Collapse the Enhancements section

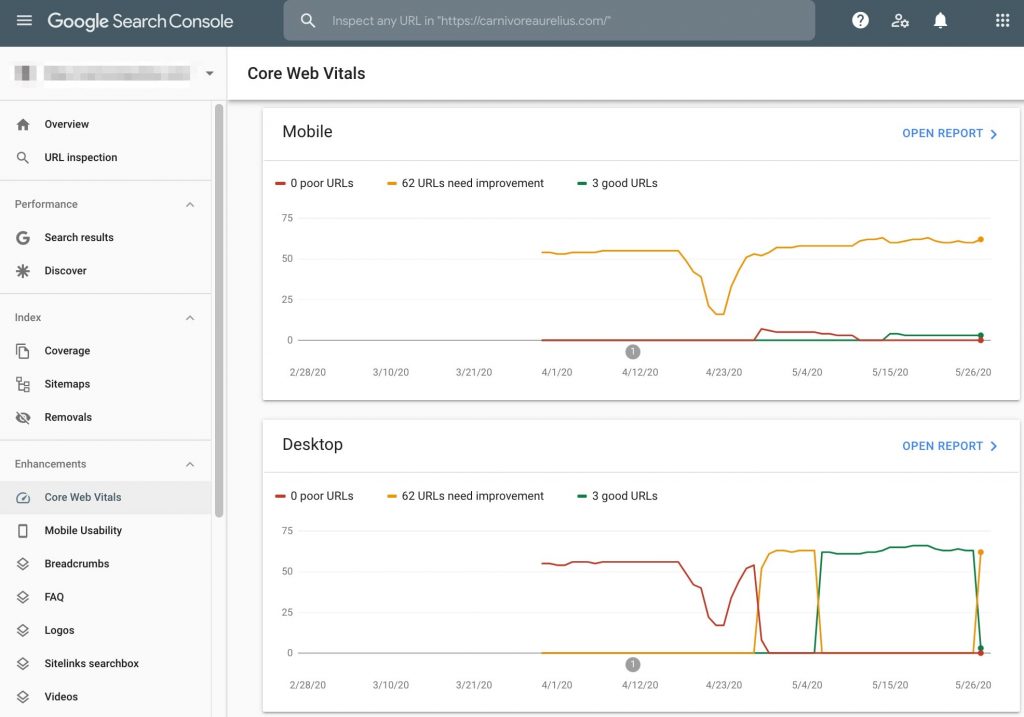[190, 463]
